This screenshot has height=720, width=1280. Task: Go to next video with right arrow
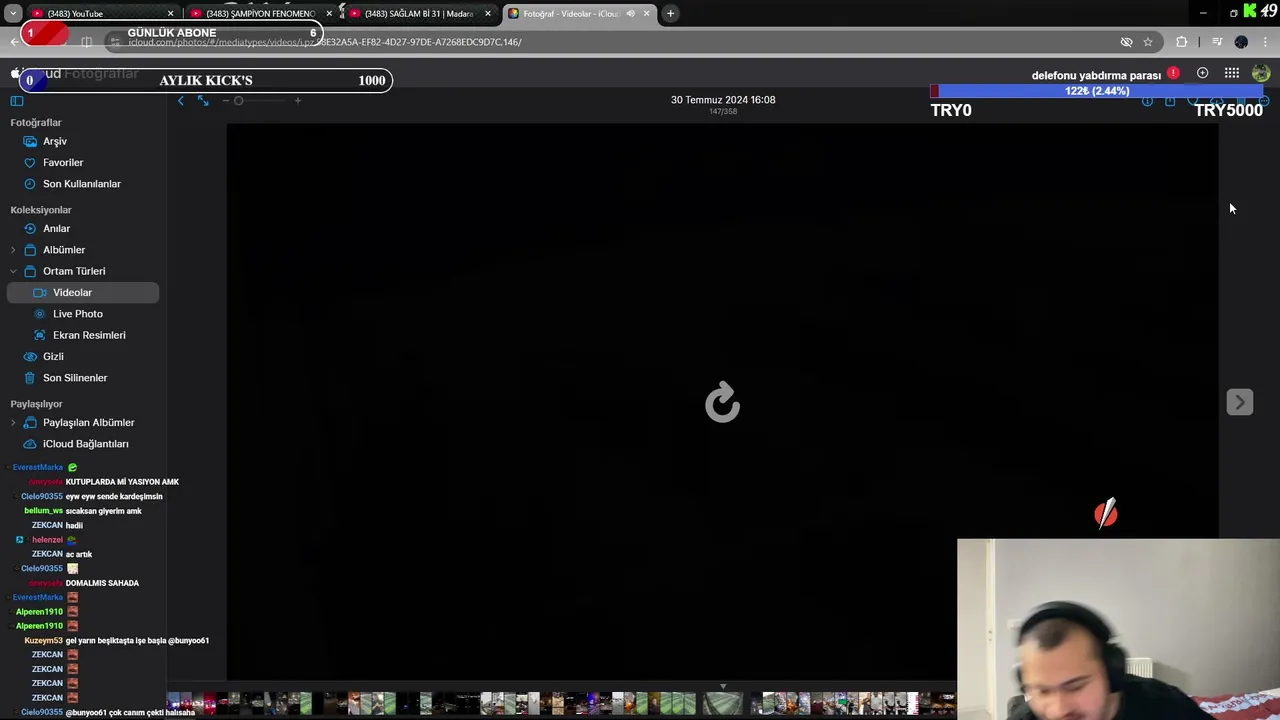click(x=1239, y=402)
